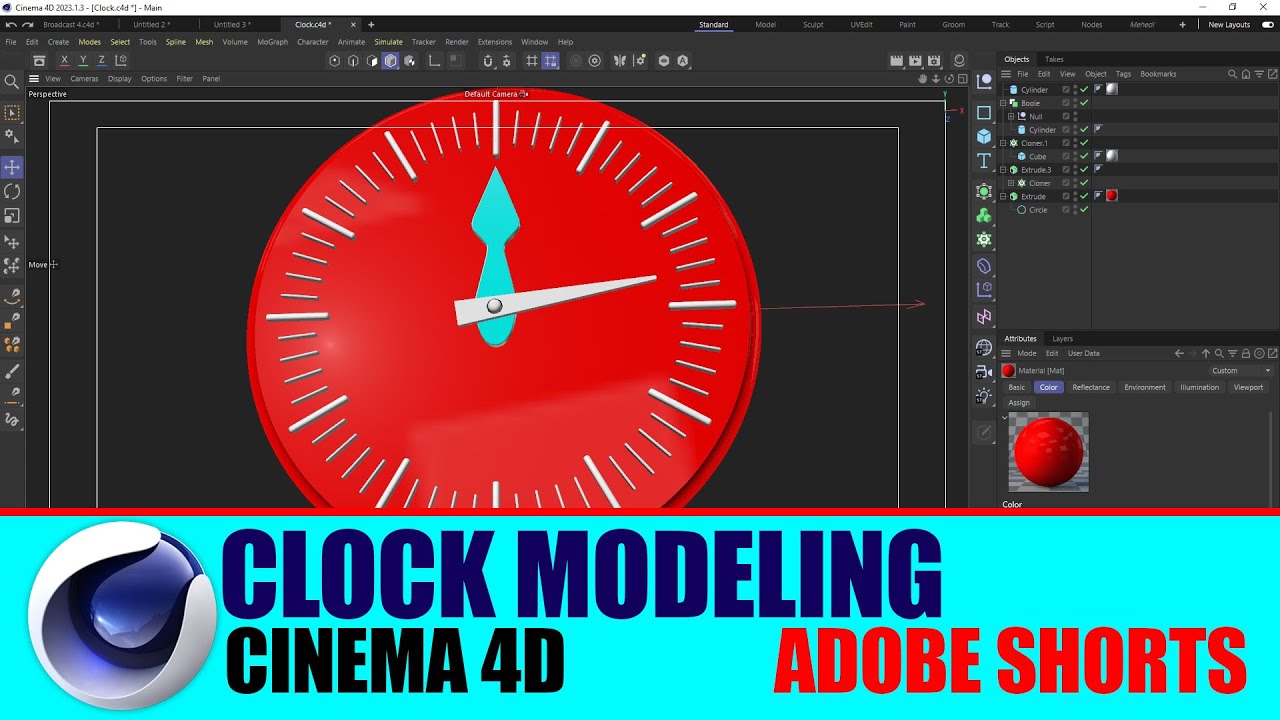This screenshot has height=720, width=1280.
Task: Toggle the green checkmark of Circle object
Action: 1084,210
